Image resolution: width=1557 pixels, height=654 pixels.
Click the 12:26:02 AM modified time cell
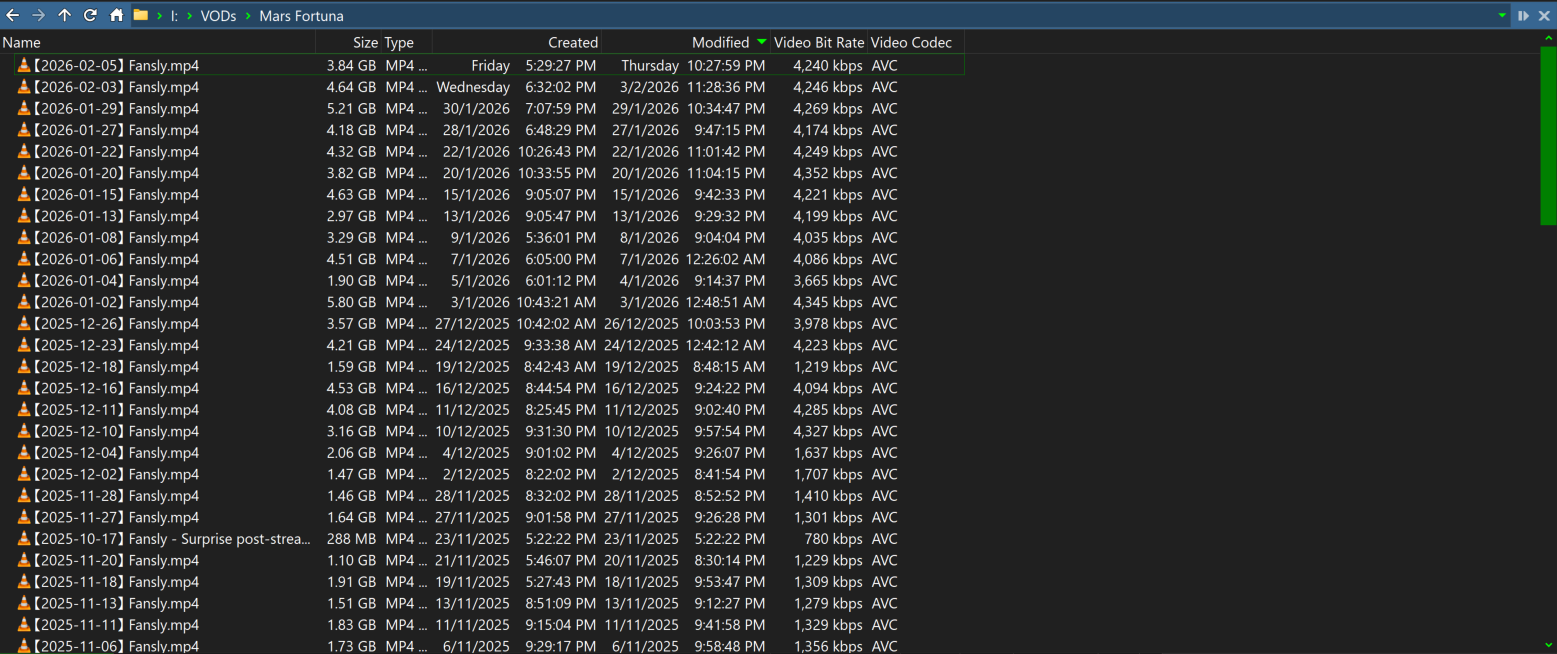tap(726, 259)
